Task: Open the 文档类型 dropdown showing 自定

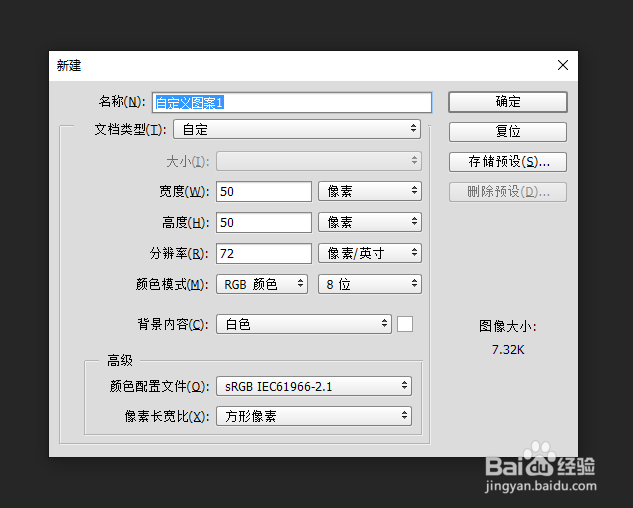Action: click(x=297, y=130)
